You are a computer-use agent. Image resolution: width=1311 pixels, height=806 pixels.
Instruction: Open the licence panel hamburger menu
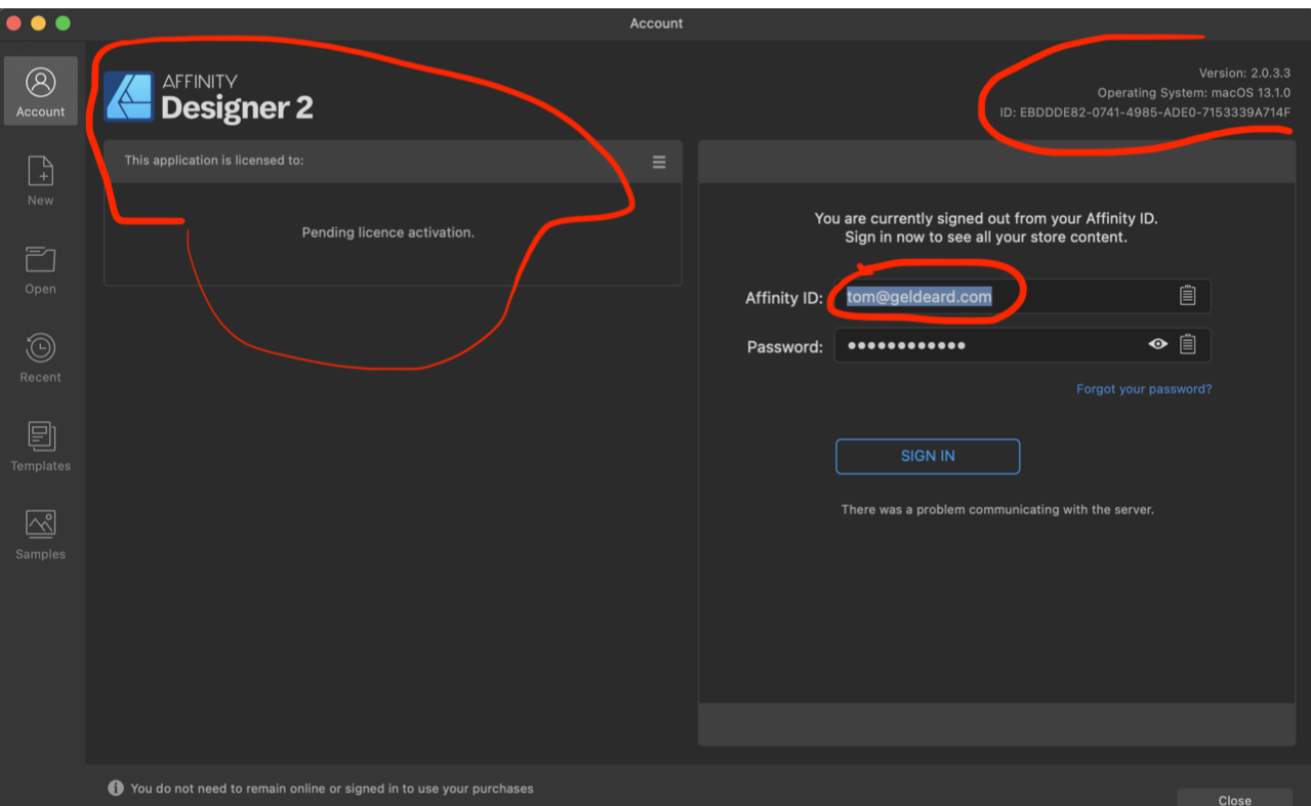point(659,161)
